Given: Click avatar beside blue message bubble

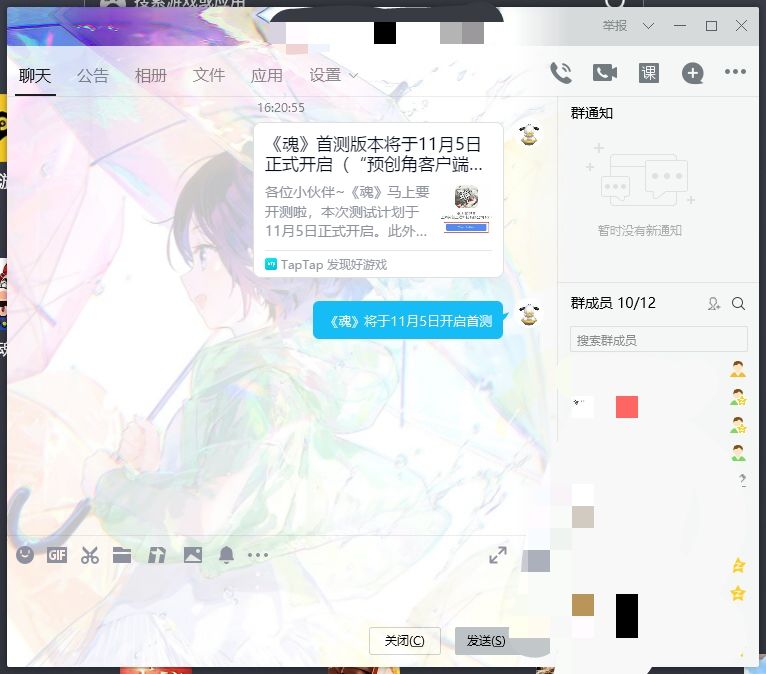Looking at the screenshot, I should (x=529, y=315).
